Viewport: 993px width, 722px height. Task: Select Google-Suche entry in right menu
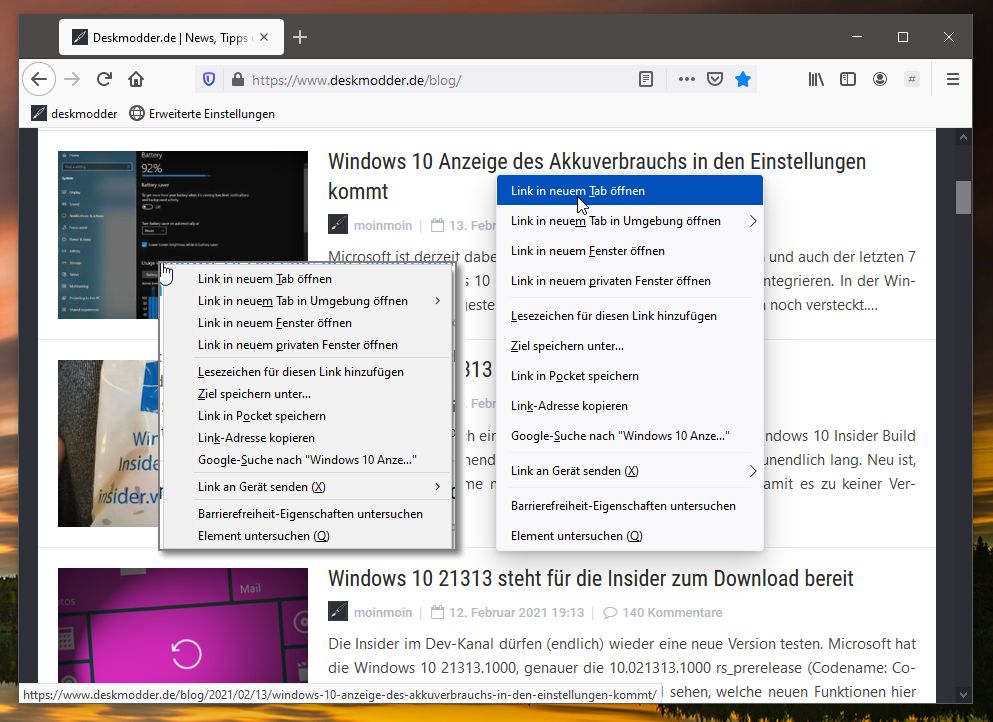point(630,436)
